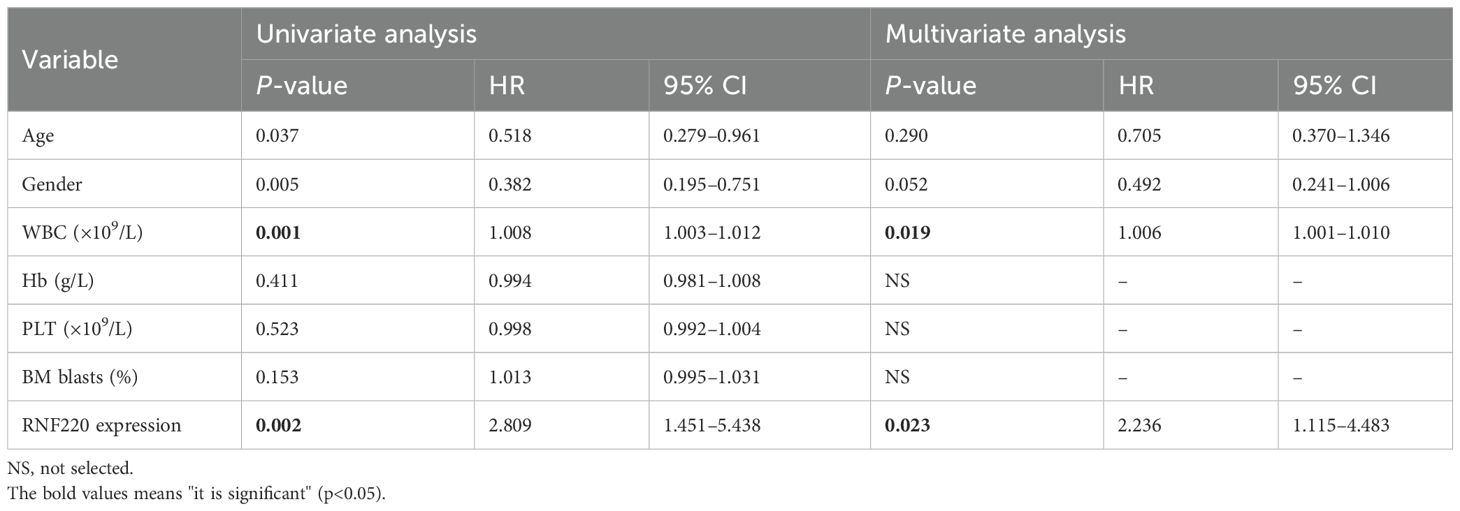The height and width of the screenshot is (511, 1460).
Task: Select the Univariate analysis header cell
Action: [365, 34]
